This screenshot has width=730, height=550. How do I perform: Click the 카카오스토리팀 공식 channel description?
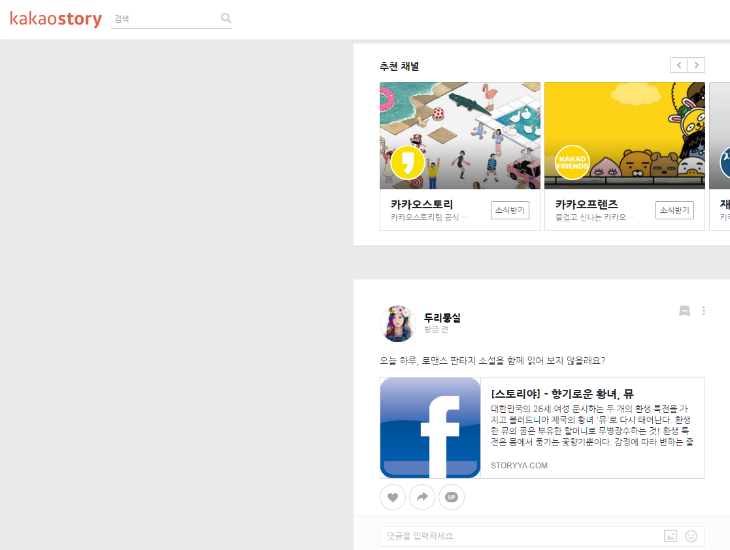pos(429,217)
